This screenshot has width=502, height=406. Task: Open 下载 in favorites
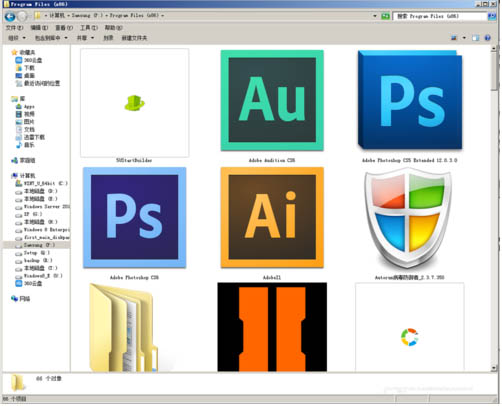tap(25, 68)
